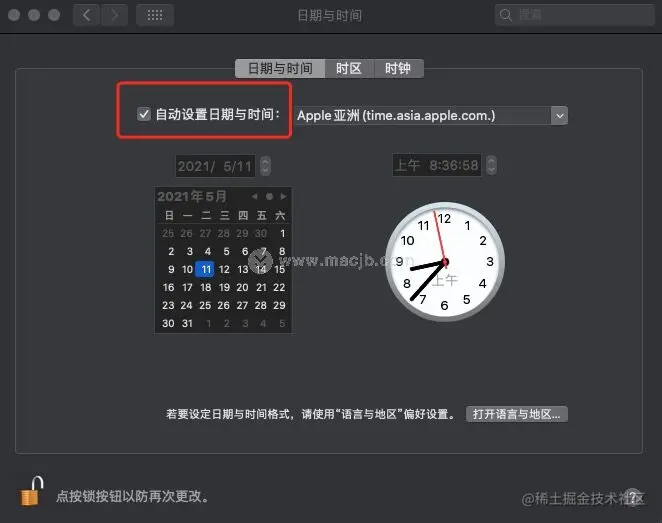
Task: Go forward with the right chevron button
Action: [x=114, y=16]
